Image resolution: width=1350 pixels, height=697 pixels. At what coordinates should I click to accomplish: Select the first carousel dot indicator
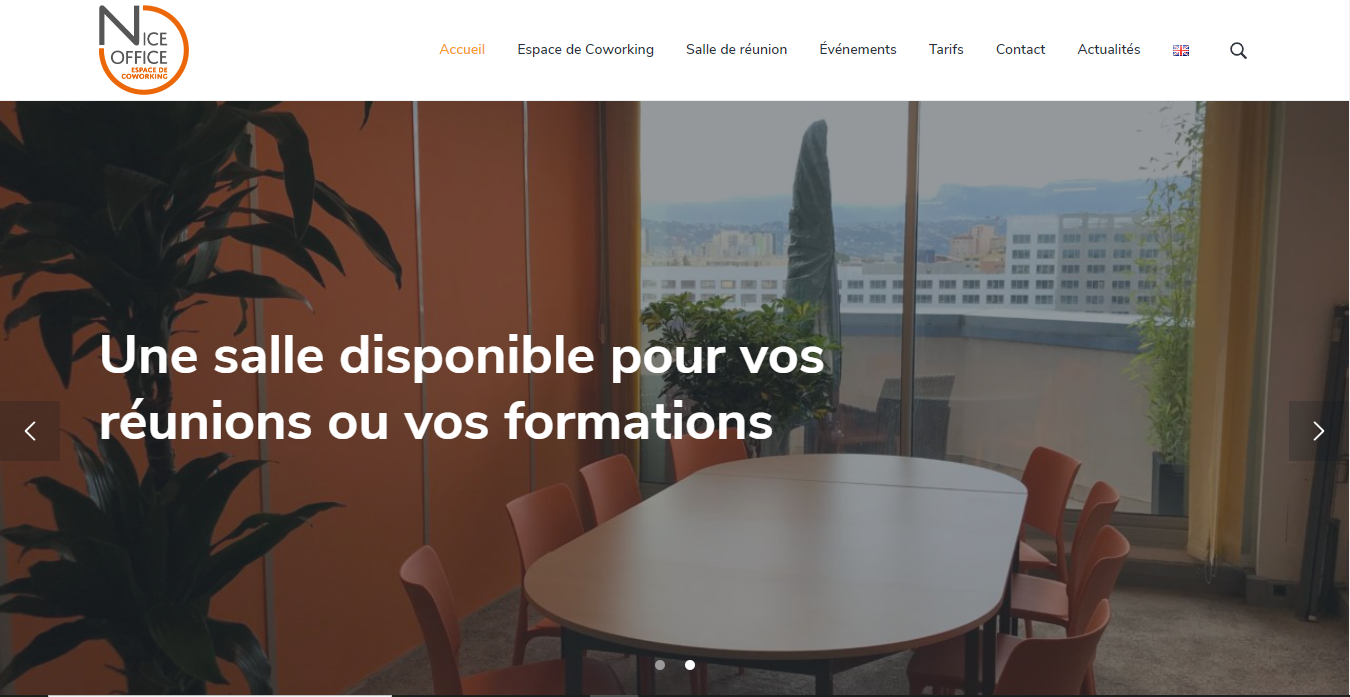(x=660, y=665)
